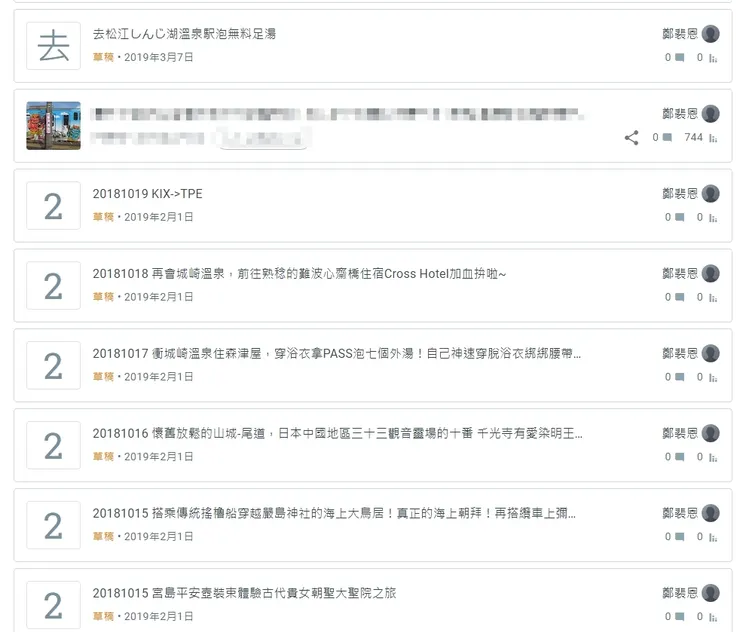Click author avatar on the 744-view post
740x632 pixels.
pyautogui.click(x=710, y=114)
